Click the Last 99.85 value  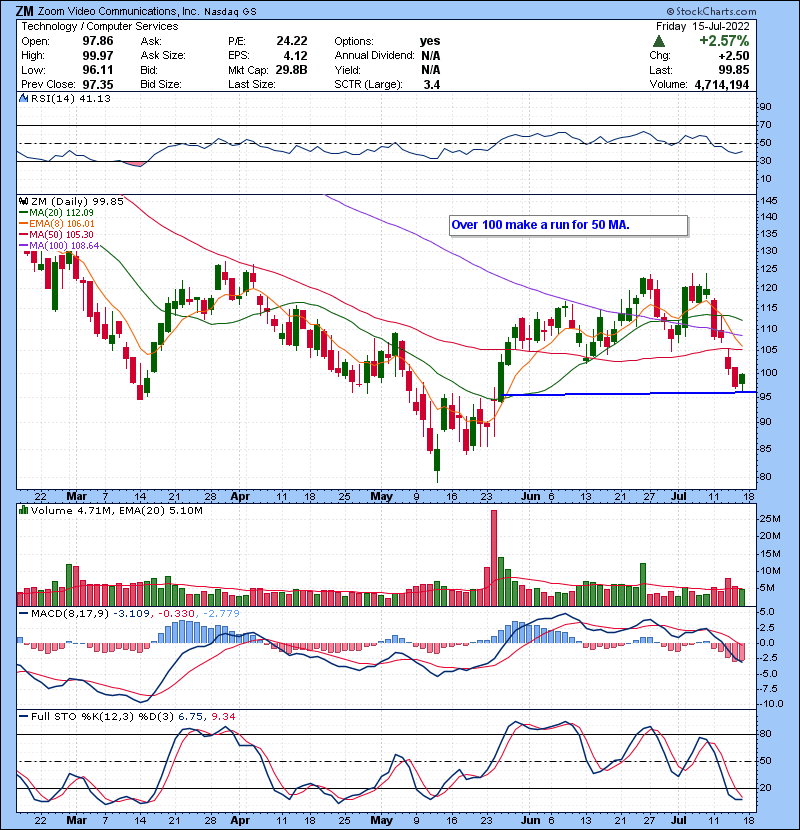click(x=734, y=70)
